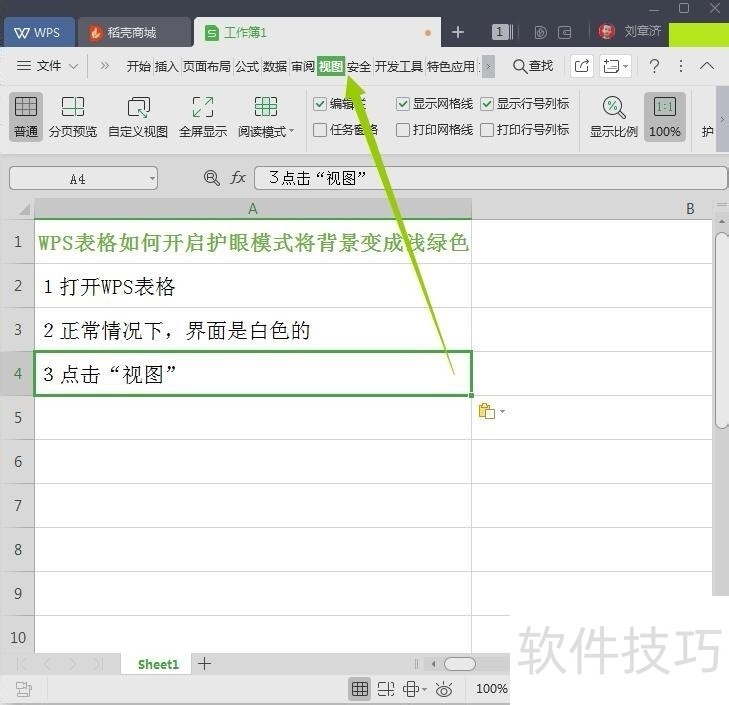Click into the formula bar input
This screenshot has width=729, height=705.
490,178
